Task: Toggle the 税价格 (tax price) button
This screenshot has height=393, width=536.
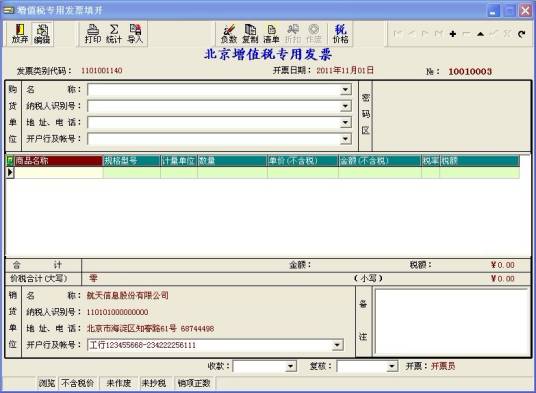Action: pos(340,34)
